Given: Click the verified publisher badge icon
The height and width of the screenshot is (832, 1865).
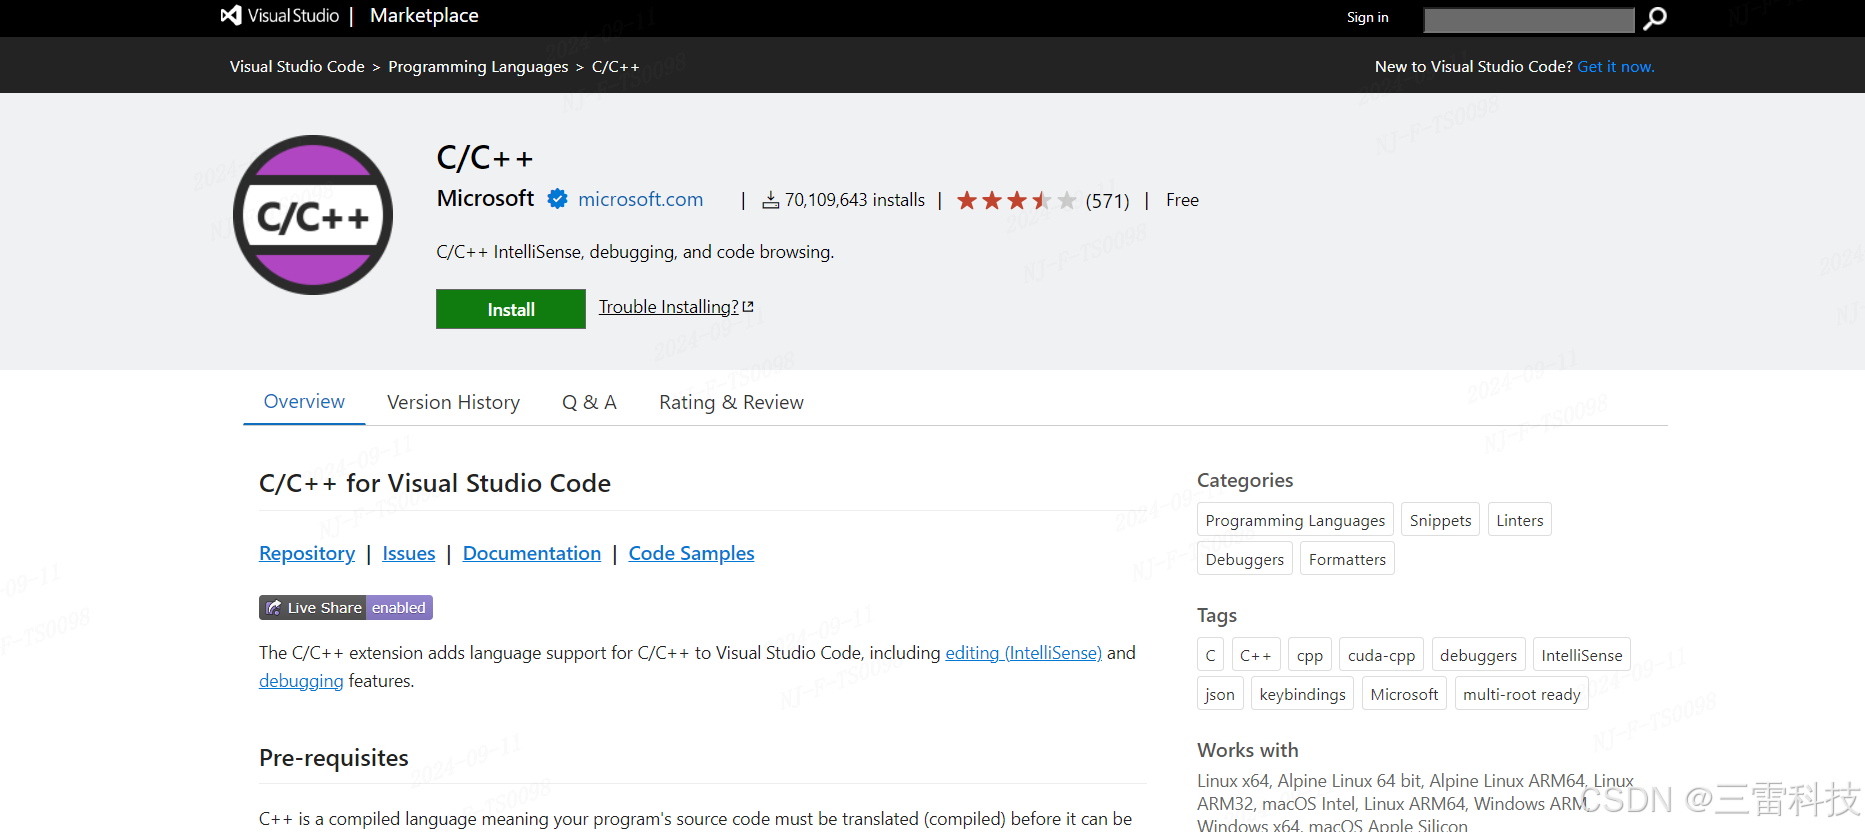Looking at the screenshot, I should point(557,199).
